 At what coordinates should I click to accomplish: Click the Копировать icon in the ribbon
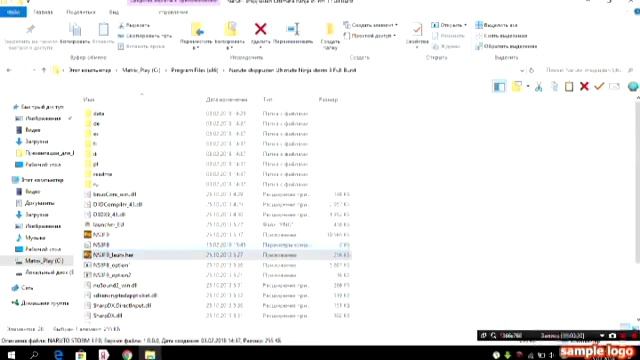(75, 30)
